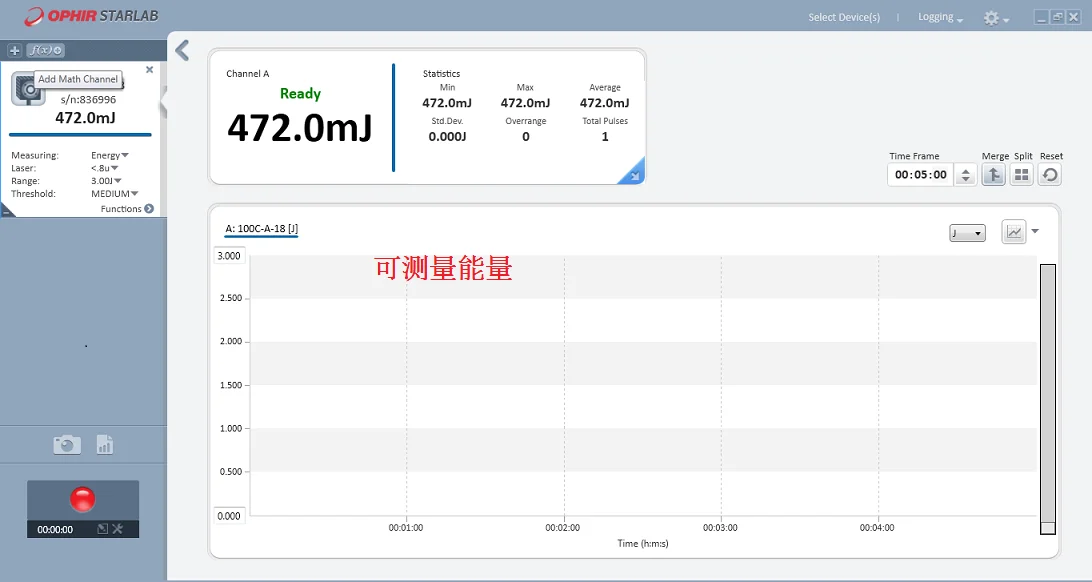Open the Threshold MEDIUM dropdown

(115, 194)
